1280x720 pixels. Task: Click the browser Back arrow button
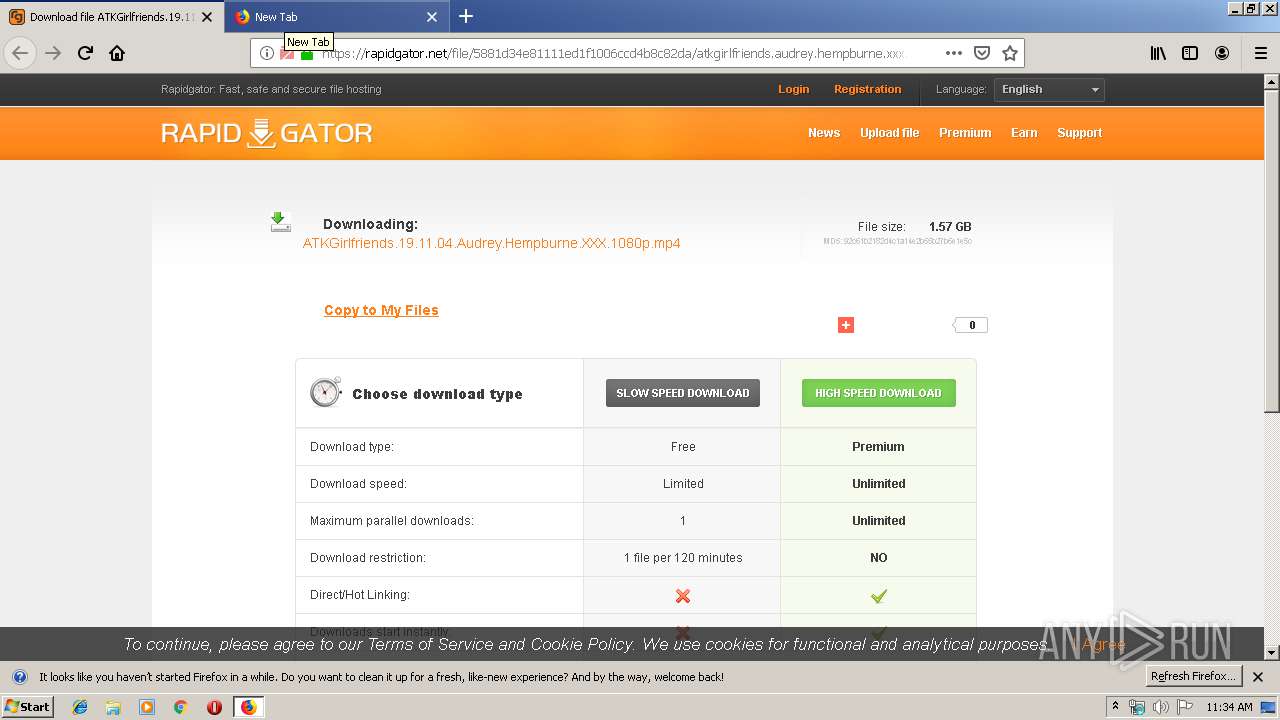[x=20, y=53]
